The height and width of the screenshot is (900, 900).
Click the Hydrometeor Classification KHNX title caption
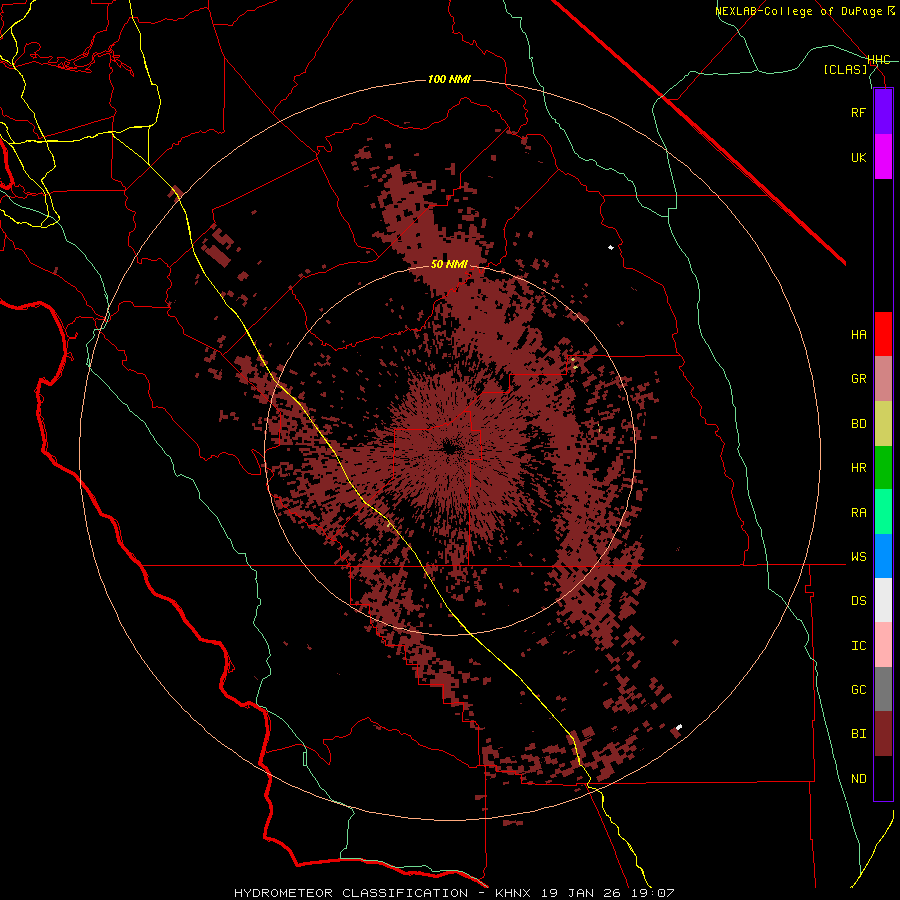(454, 893)
